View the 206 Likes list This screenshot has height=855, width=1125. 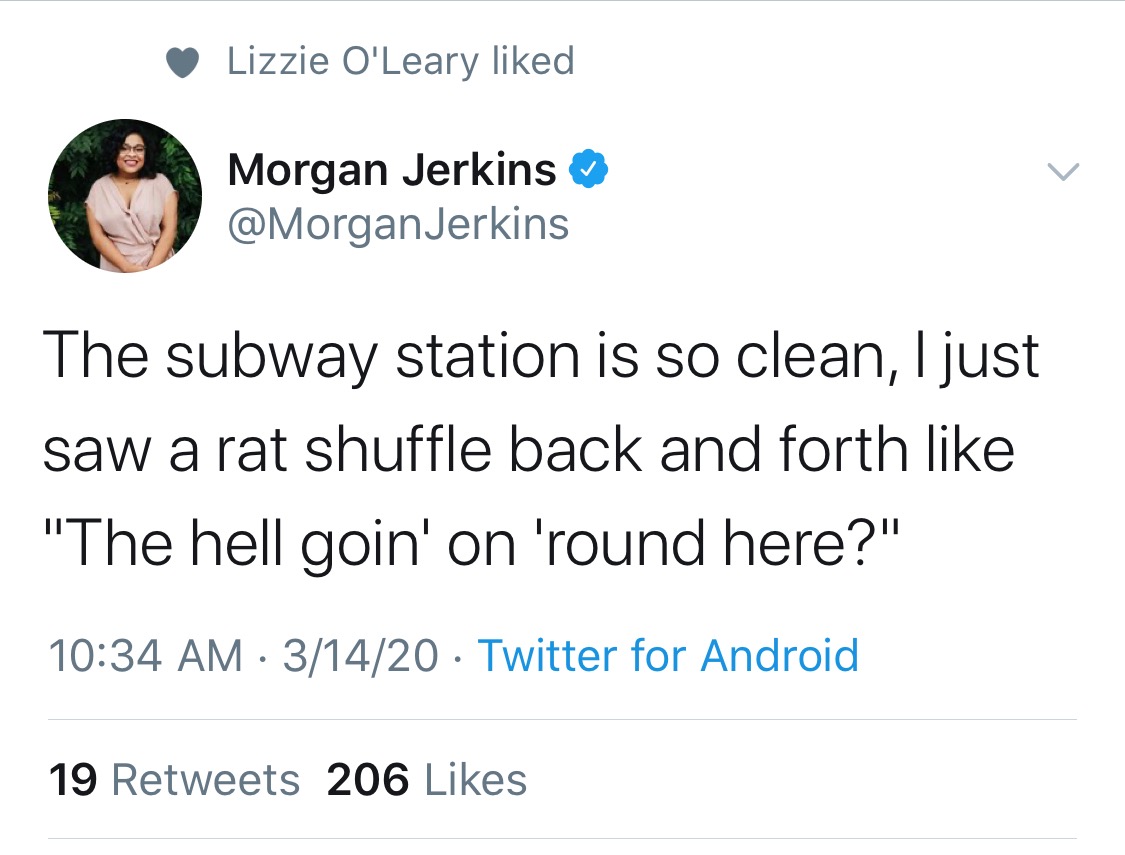427,780
